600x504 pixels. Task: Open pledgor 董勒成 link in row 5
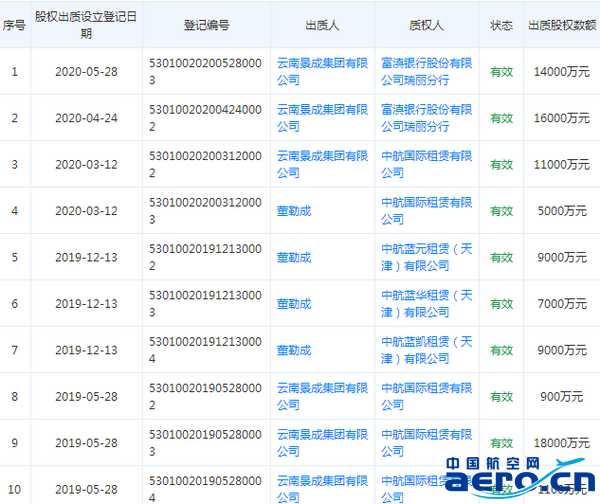coord(294,257)
